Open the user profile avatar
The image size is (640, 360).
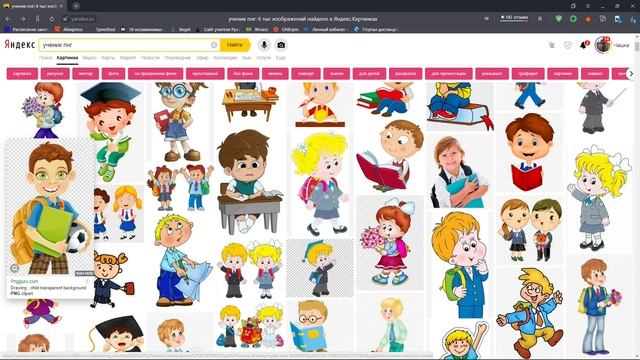click(602, 45)
